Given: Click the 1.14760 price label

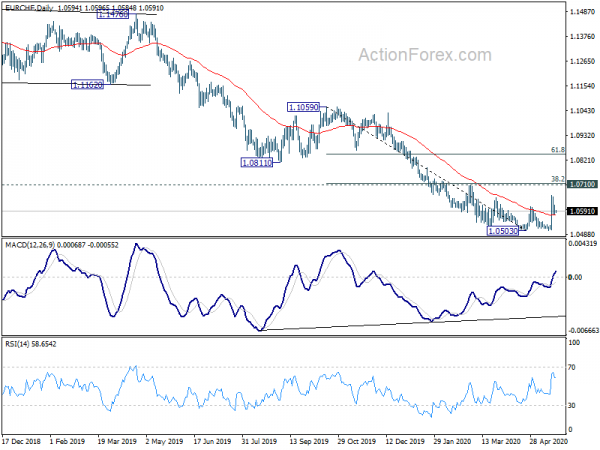Looking at the screenshot, I should tap(112, 15).
